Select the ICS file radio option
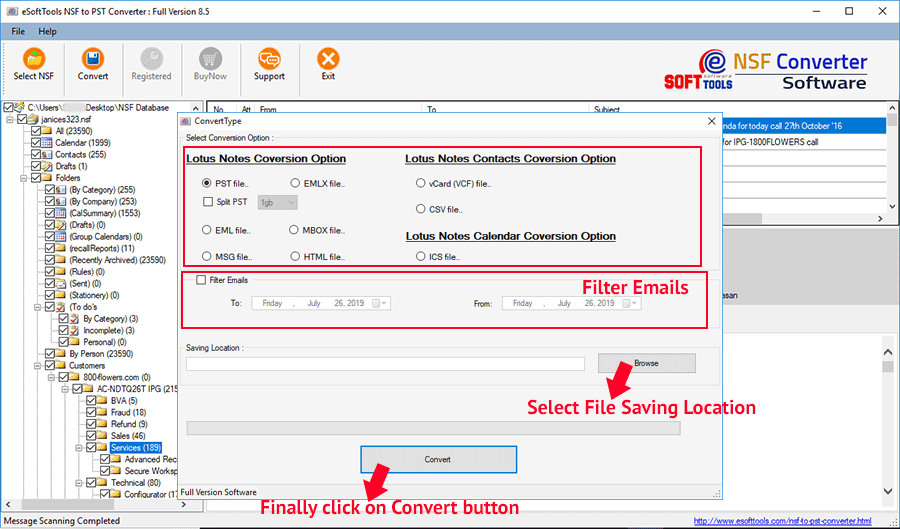The image size is (900, 529). (421, 256)
